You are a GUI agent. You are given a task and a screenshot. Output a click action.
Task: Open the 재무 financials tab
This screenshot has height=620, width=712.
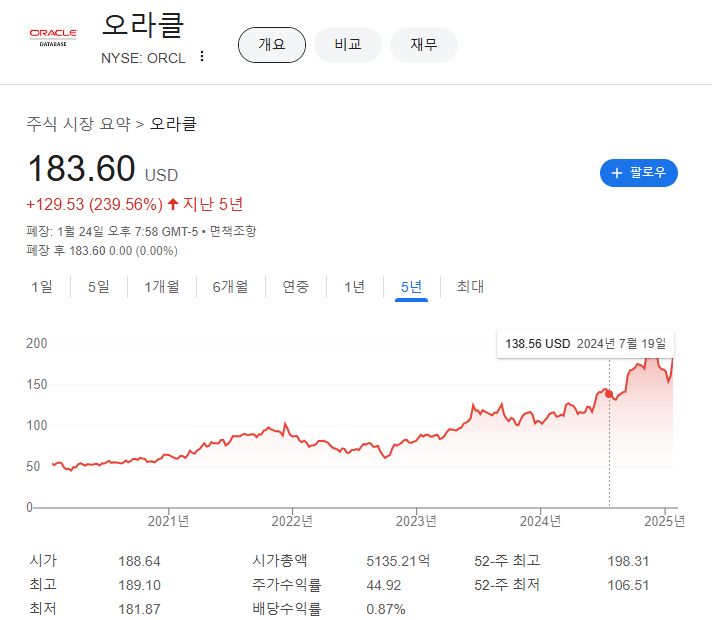[x=424, y=45]
